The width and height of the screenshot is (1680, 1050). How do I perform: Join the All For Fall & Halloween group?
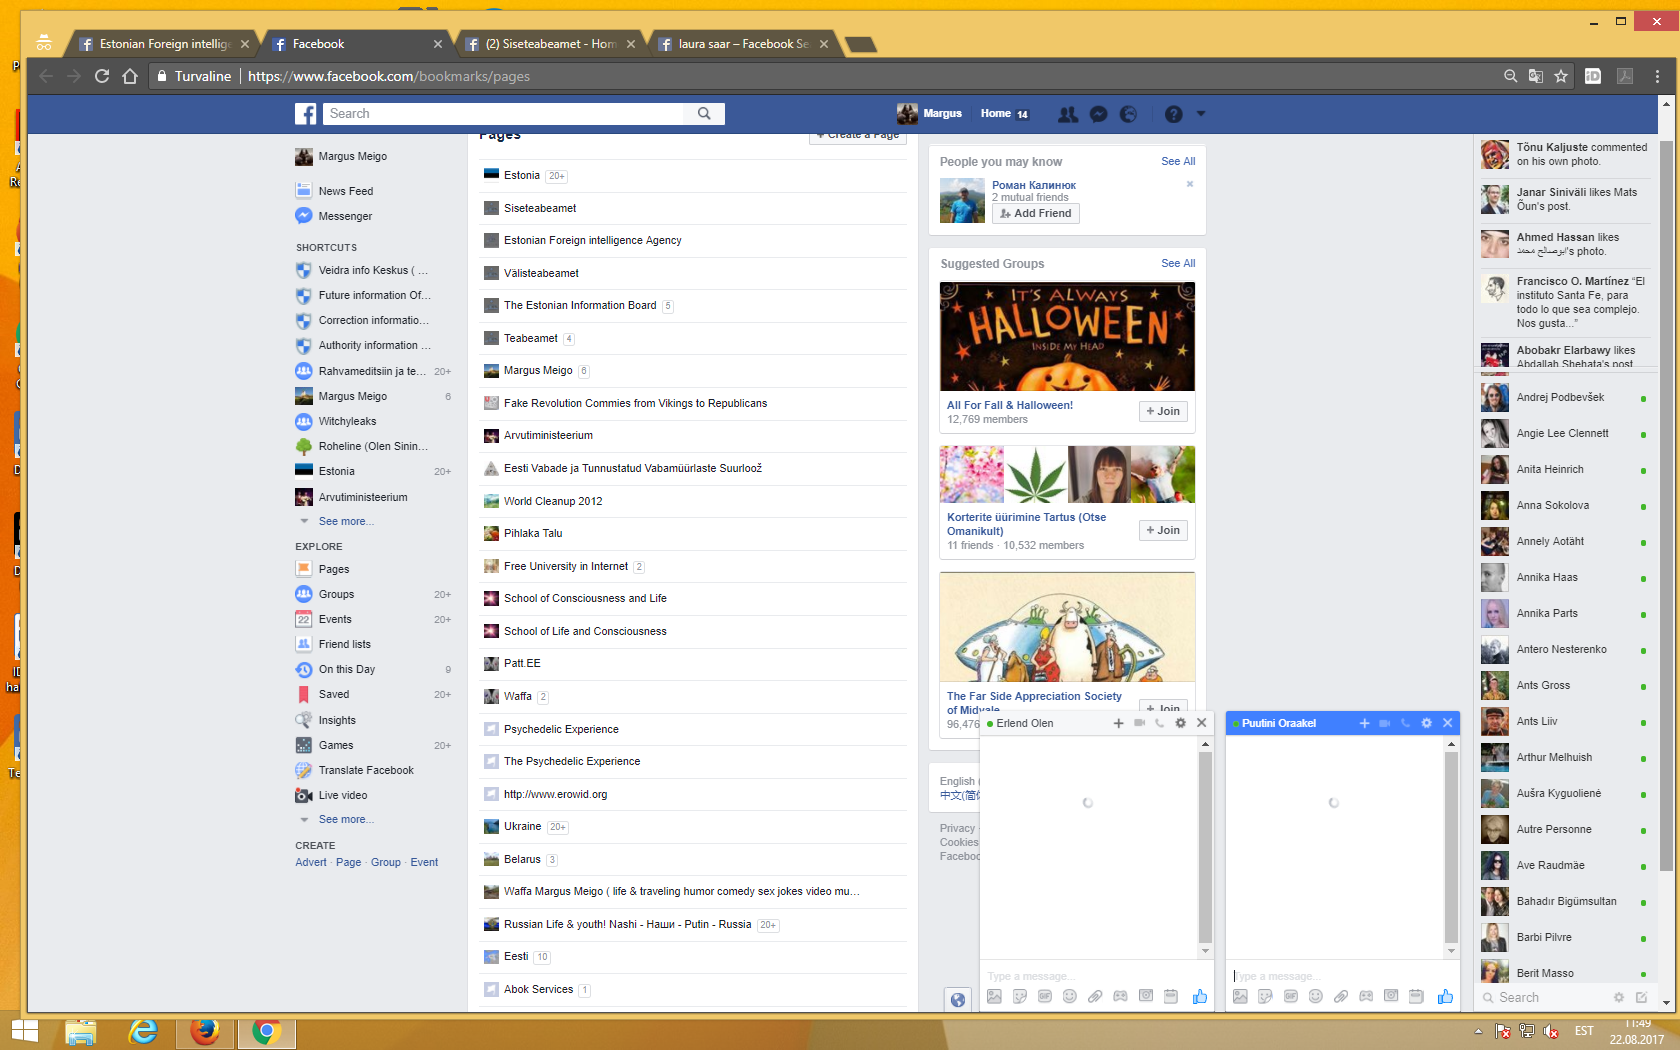pos(1163,411)
